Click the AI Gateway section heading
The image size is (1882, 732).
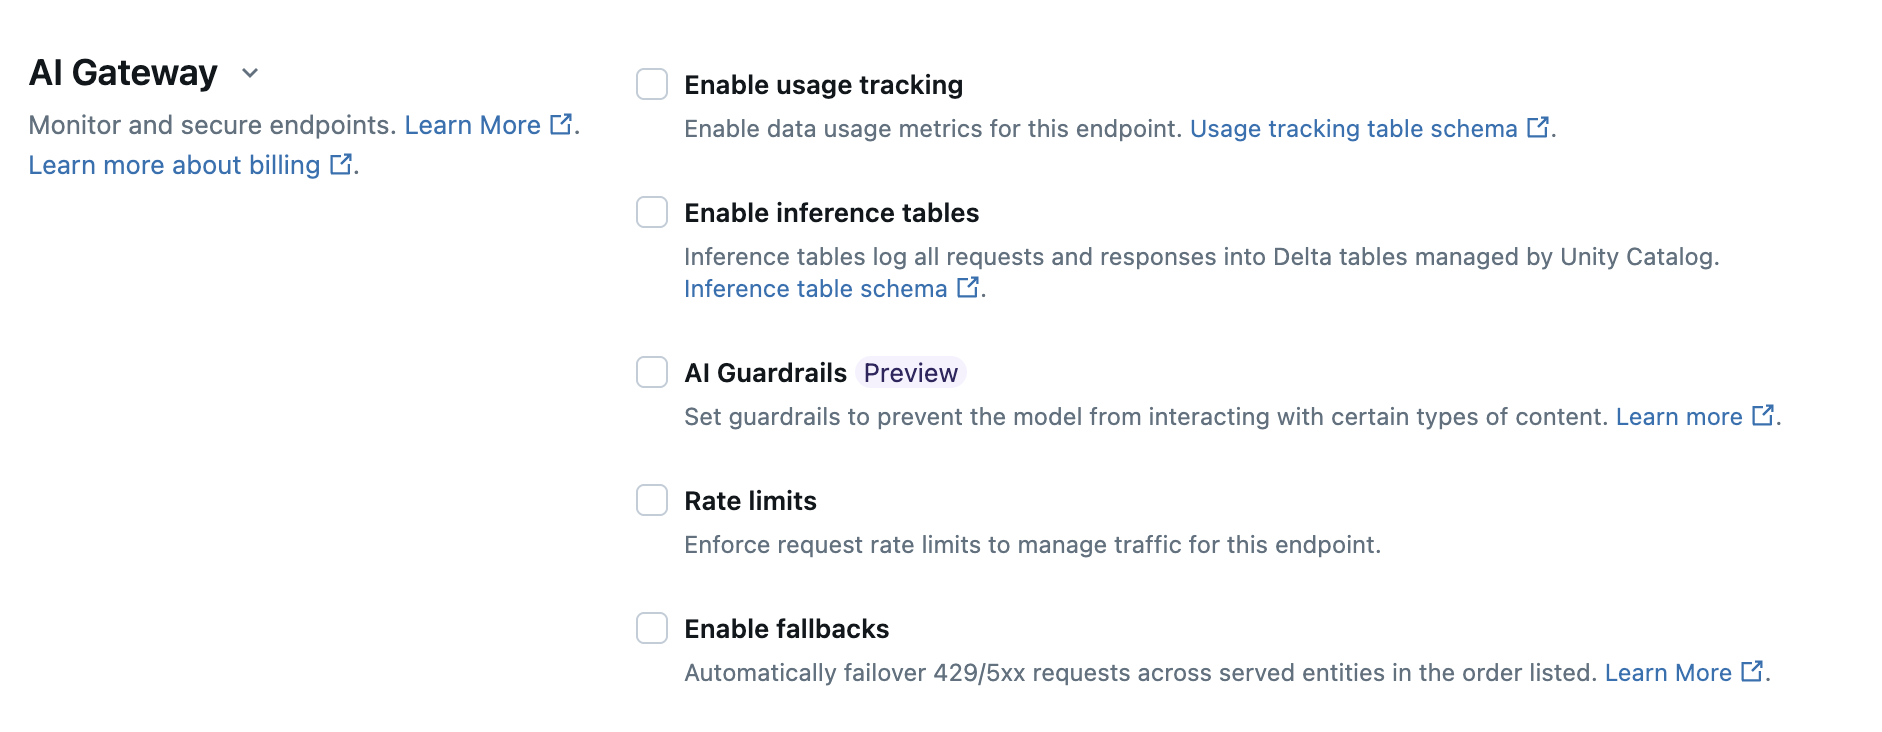click(x=122, y=72)
